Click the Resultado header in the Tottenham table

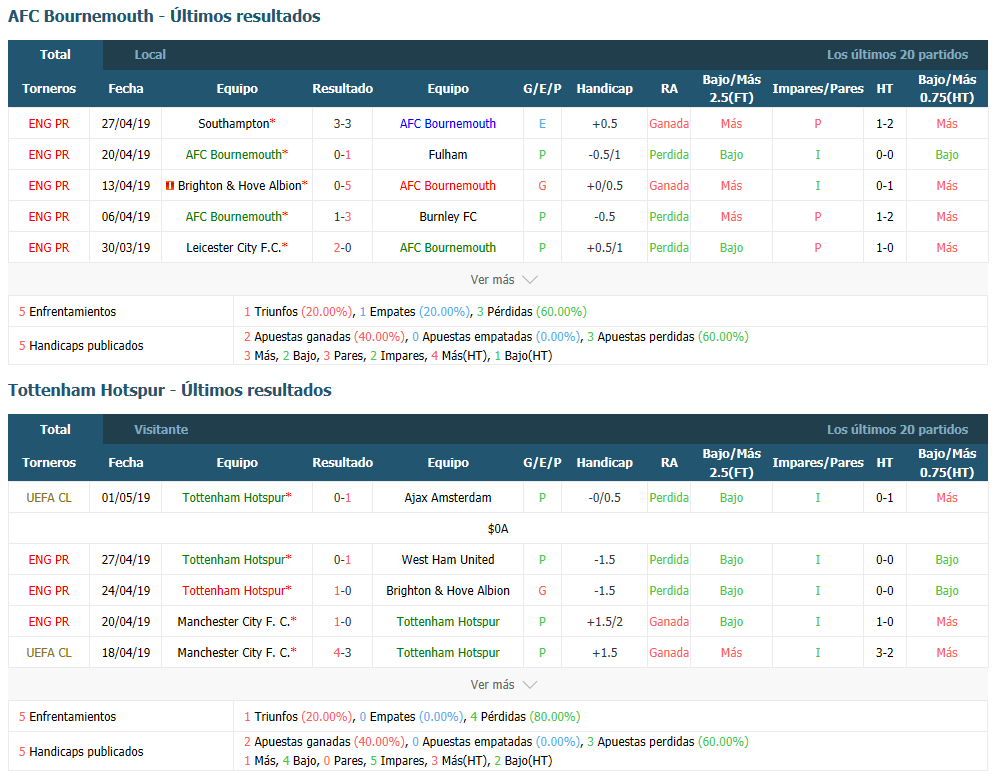coord(342,463)
